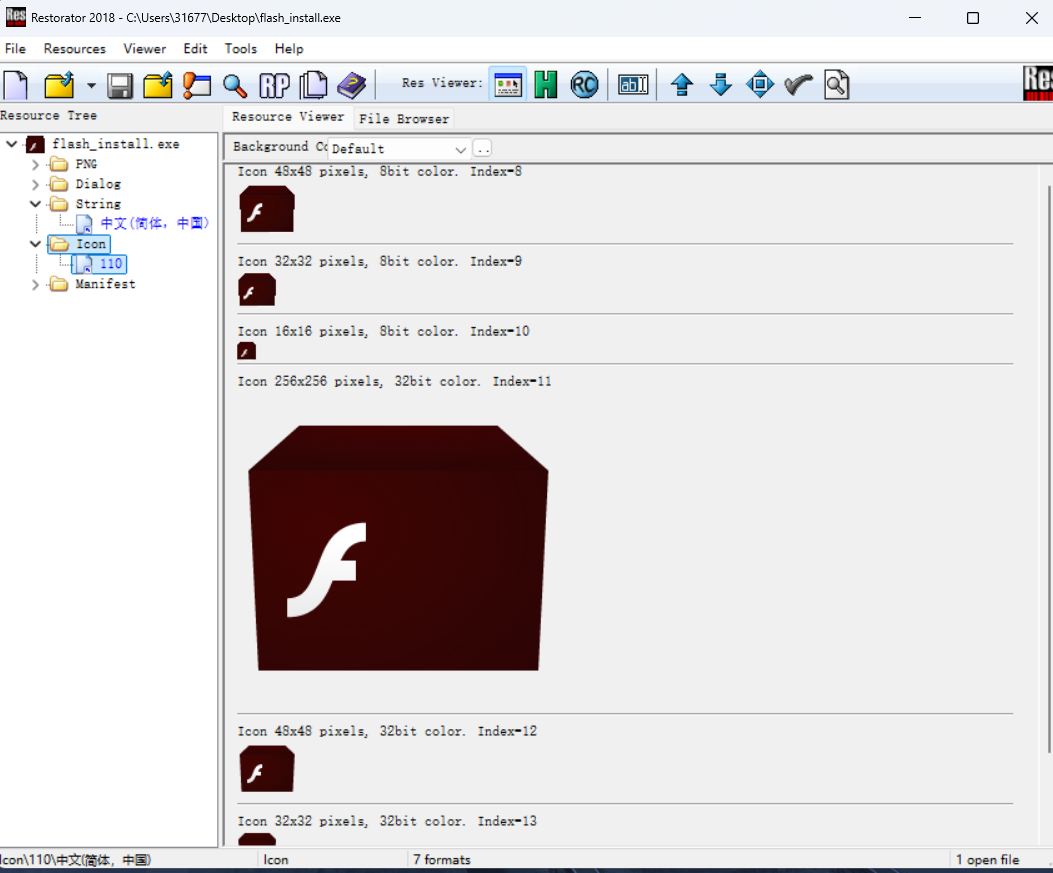1053x873 pixels.
Task: Collapse the Icon folder
Action: coord(36,244)
